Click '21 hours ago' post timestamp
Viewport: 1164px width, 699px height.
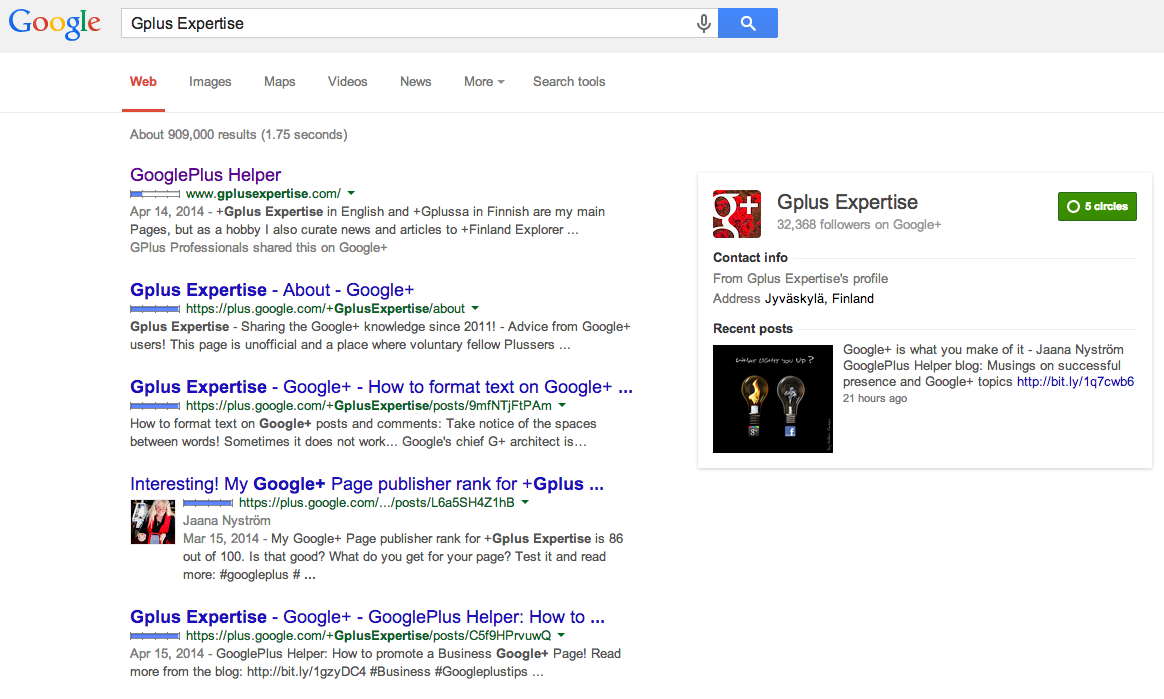click(874, 398)
